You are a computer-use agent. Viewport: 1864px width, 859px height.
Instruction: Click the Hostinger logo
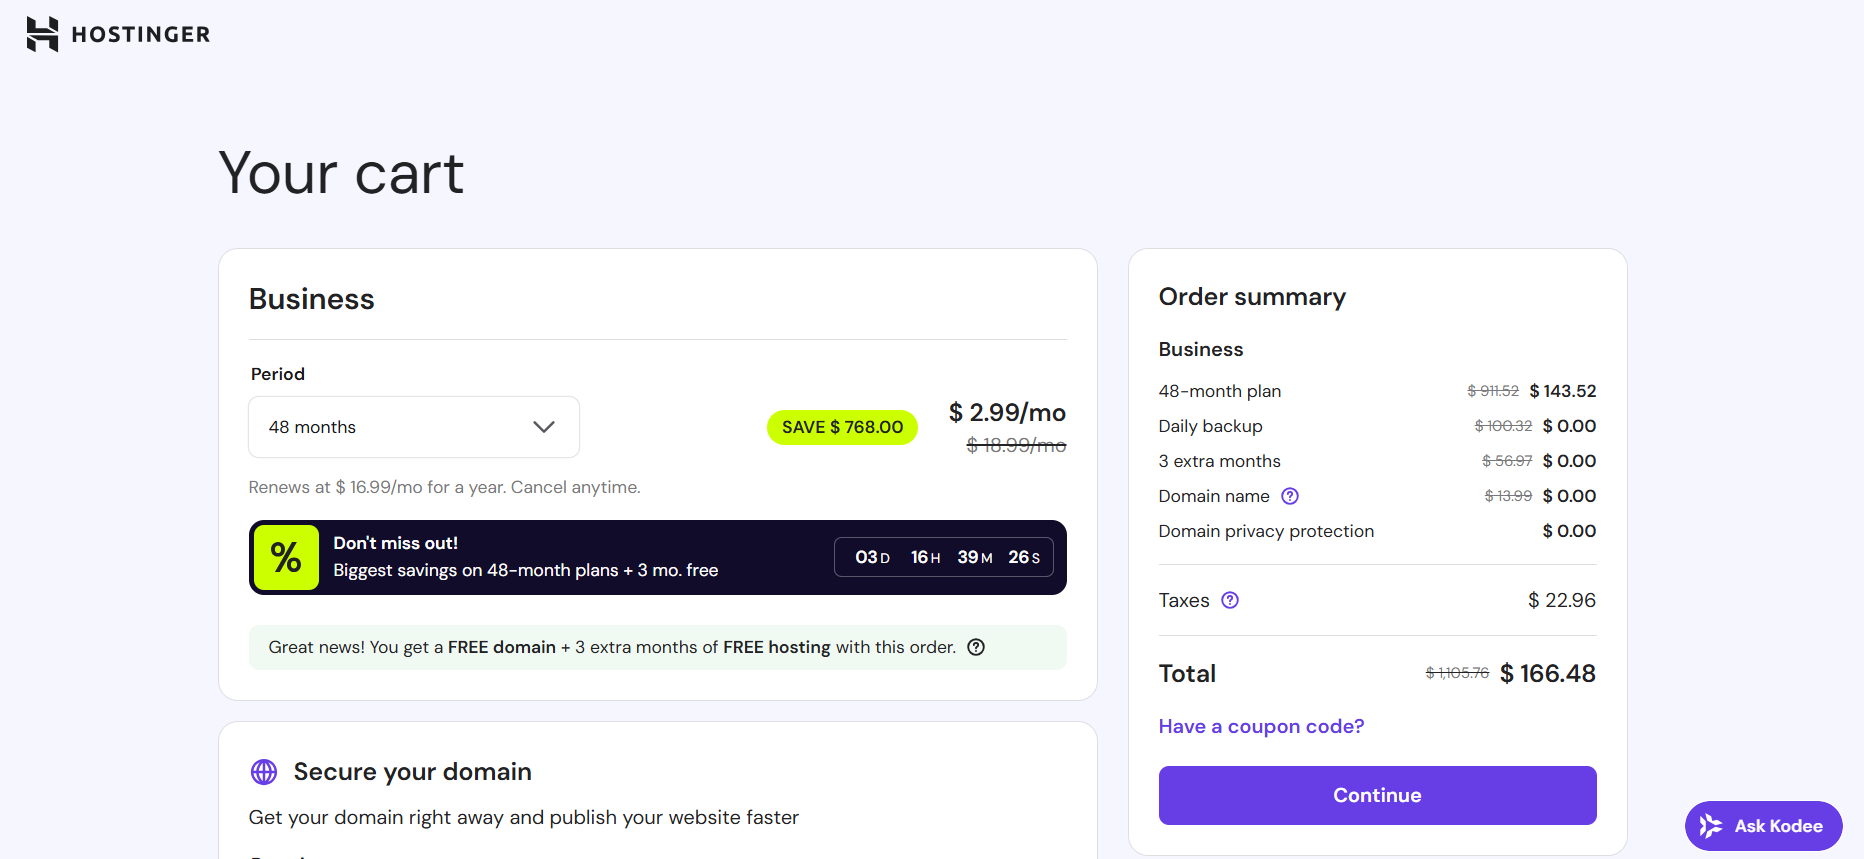pyautogui.click(x=118, y=34)
